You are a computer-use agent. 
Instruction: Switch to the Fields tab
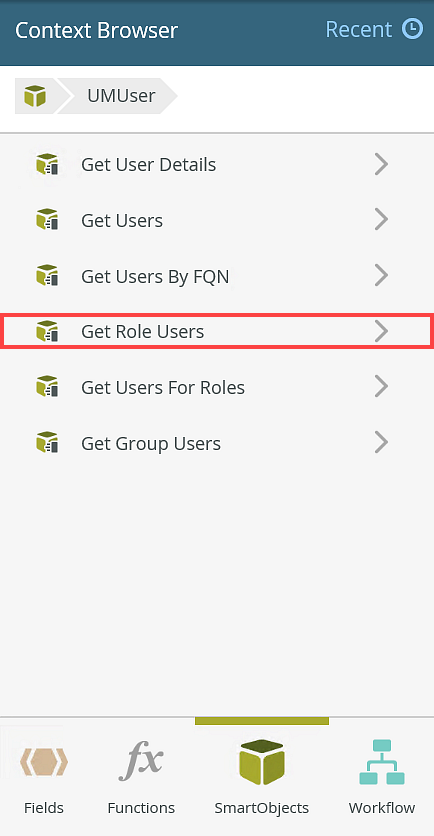pos(44,776)
